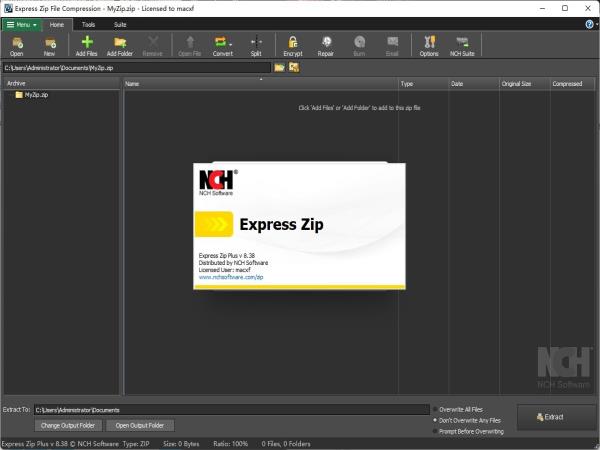Click the yellow Express Zip arrow icon
The width and height of the screenshot is (600, 450).
pyautogui.click(x=214, y=224)
